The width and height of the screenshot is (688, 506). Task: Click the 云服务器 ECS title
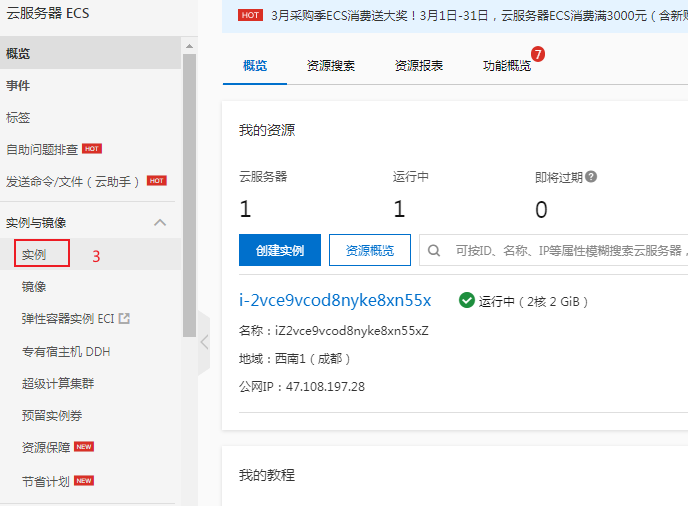pos(48,13)
